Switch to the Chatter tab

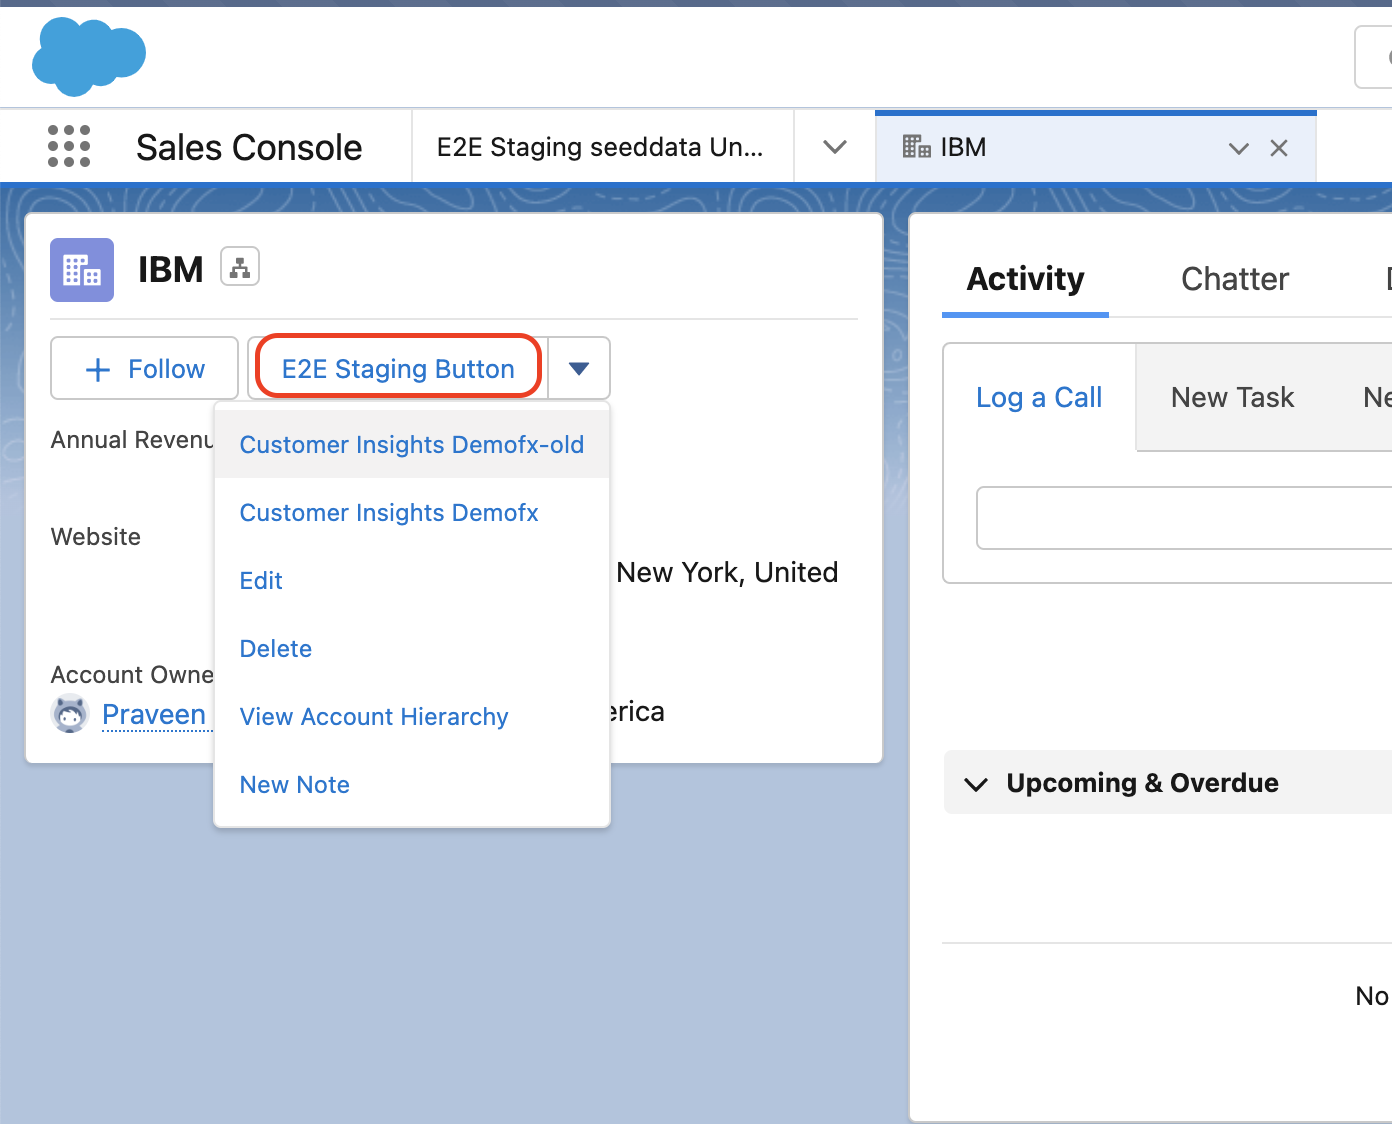[x=1234, y=279]
